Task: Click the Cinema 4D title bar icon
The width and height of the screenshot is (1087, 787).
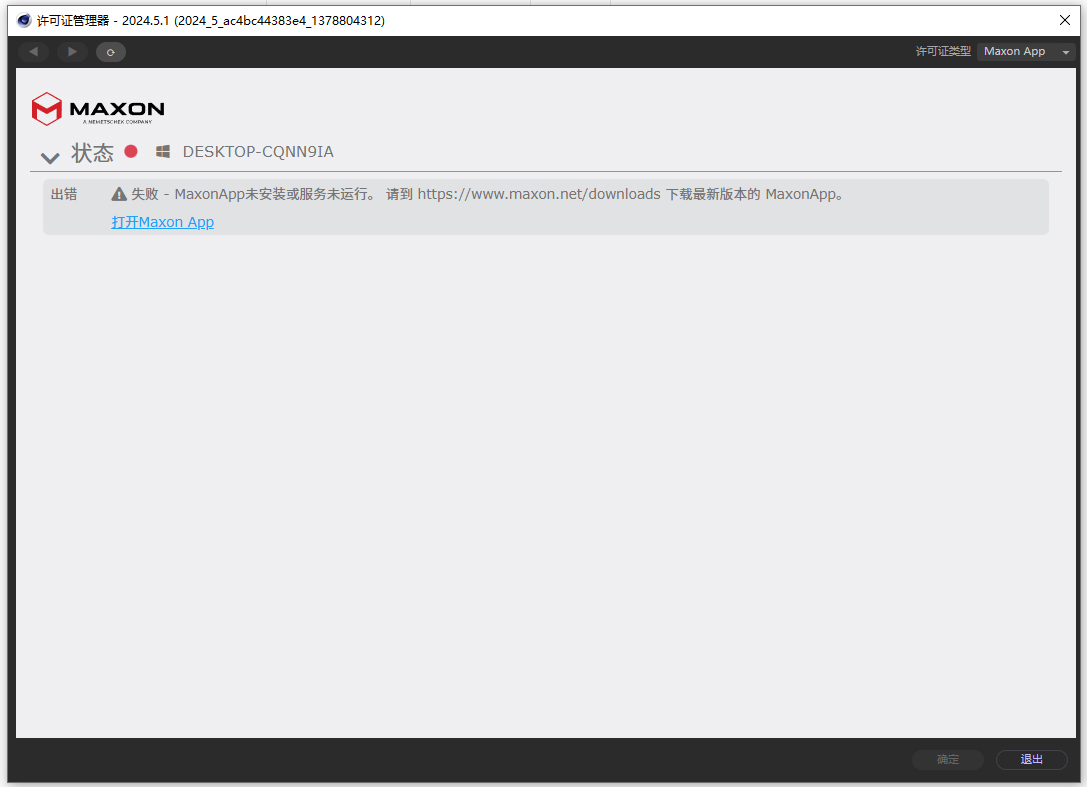Action: point(24,20)
